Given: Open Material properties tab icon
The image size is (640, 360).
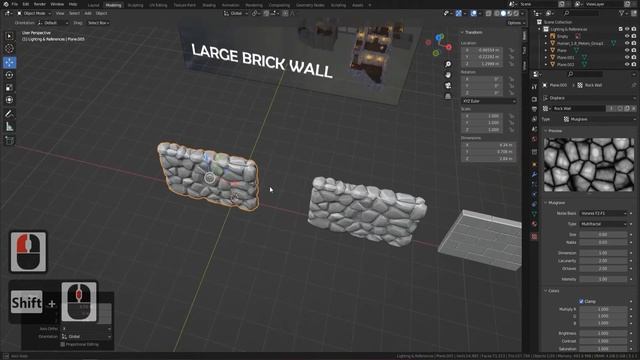Looking at the screenshot, I should click(x=534, y=224).
